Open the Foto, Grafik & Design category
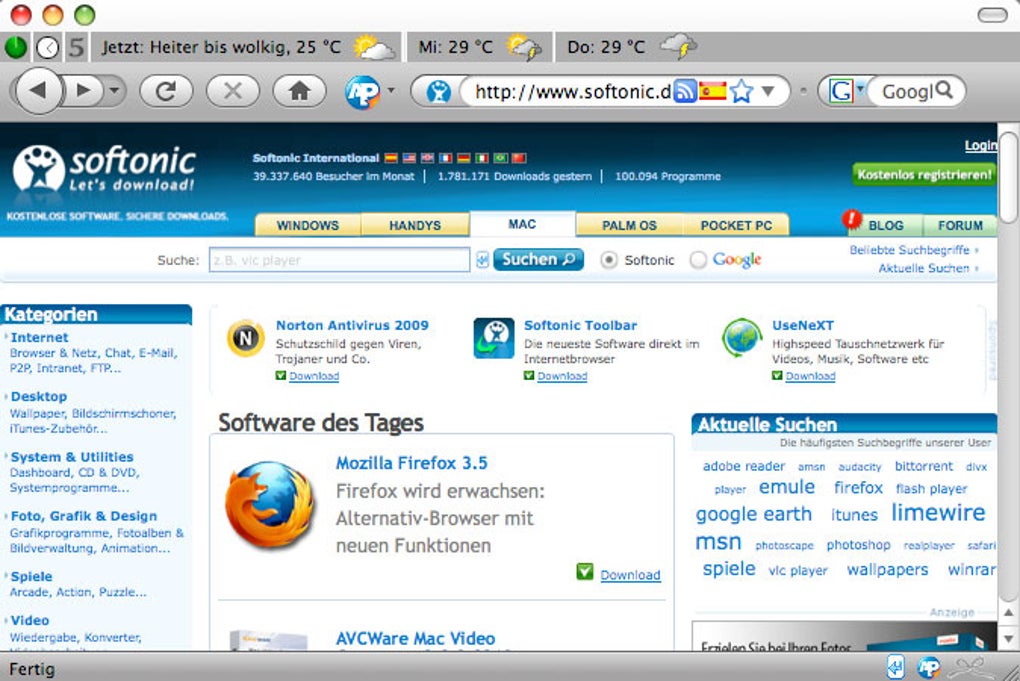The image size is (1020, 681). [x=84, y=516]
